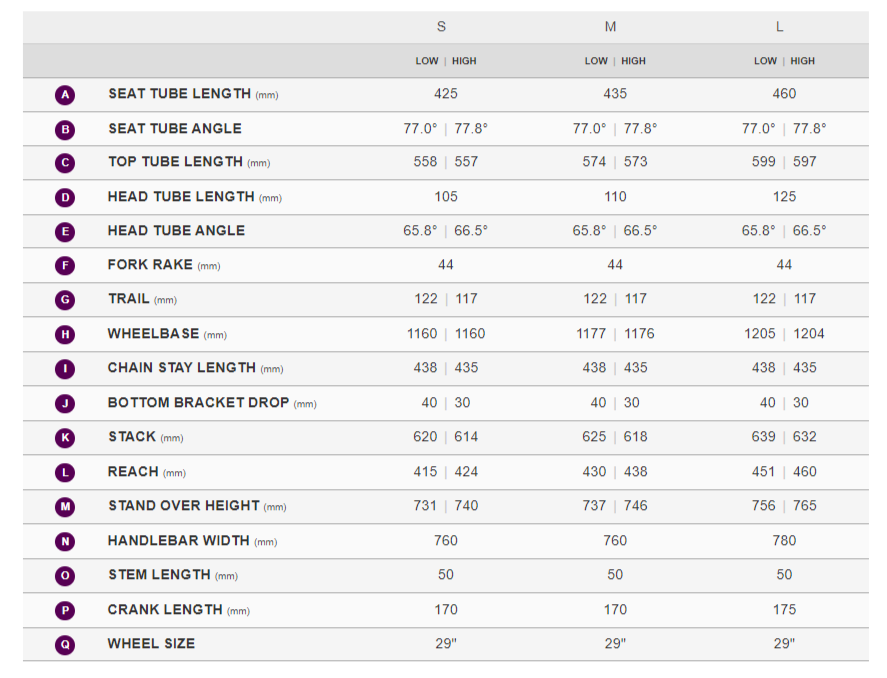Image resolution: width=887 pixels, height=678 pixels.
Task: Select the K circle icon for Stack
Action: click(65, 437)
